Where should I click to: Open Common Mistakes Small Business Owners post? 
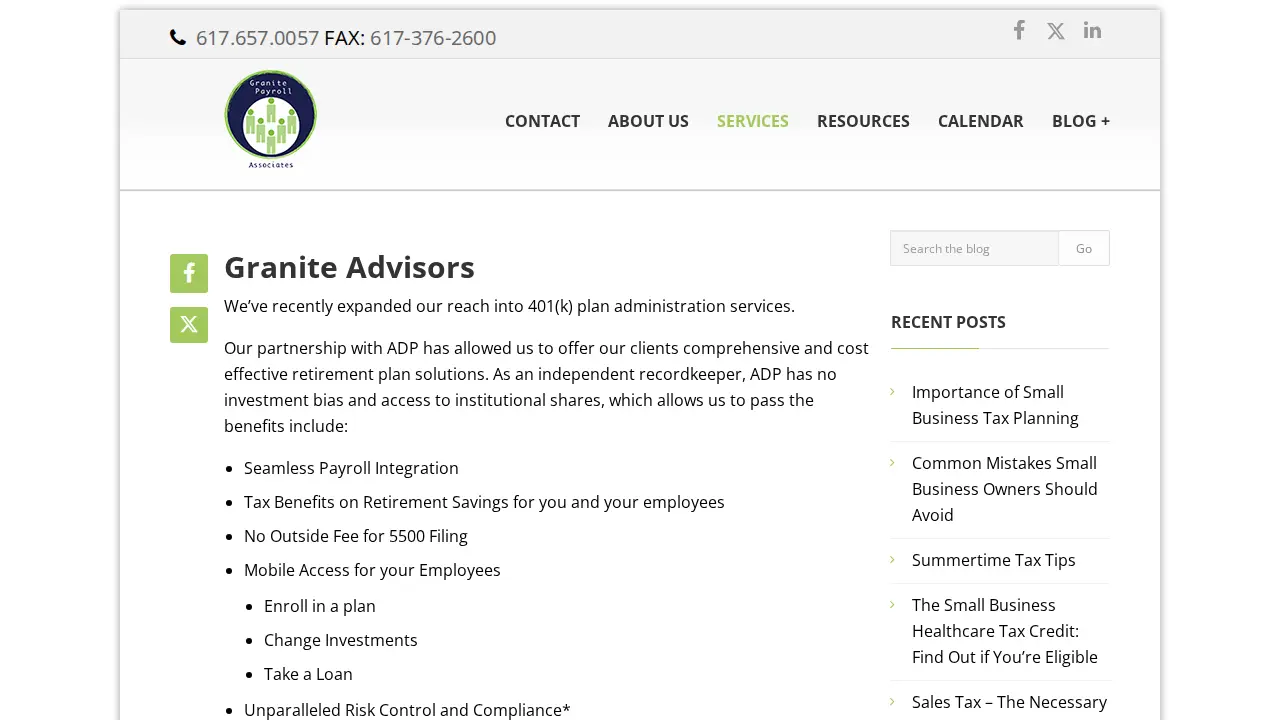tap(1005, 489)
